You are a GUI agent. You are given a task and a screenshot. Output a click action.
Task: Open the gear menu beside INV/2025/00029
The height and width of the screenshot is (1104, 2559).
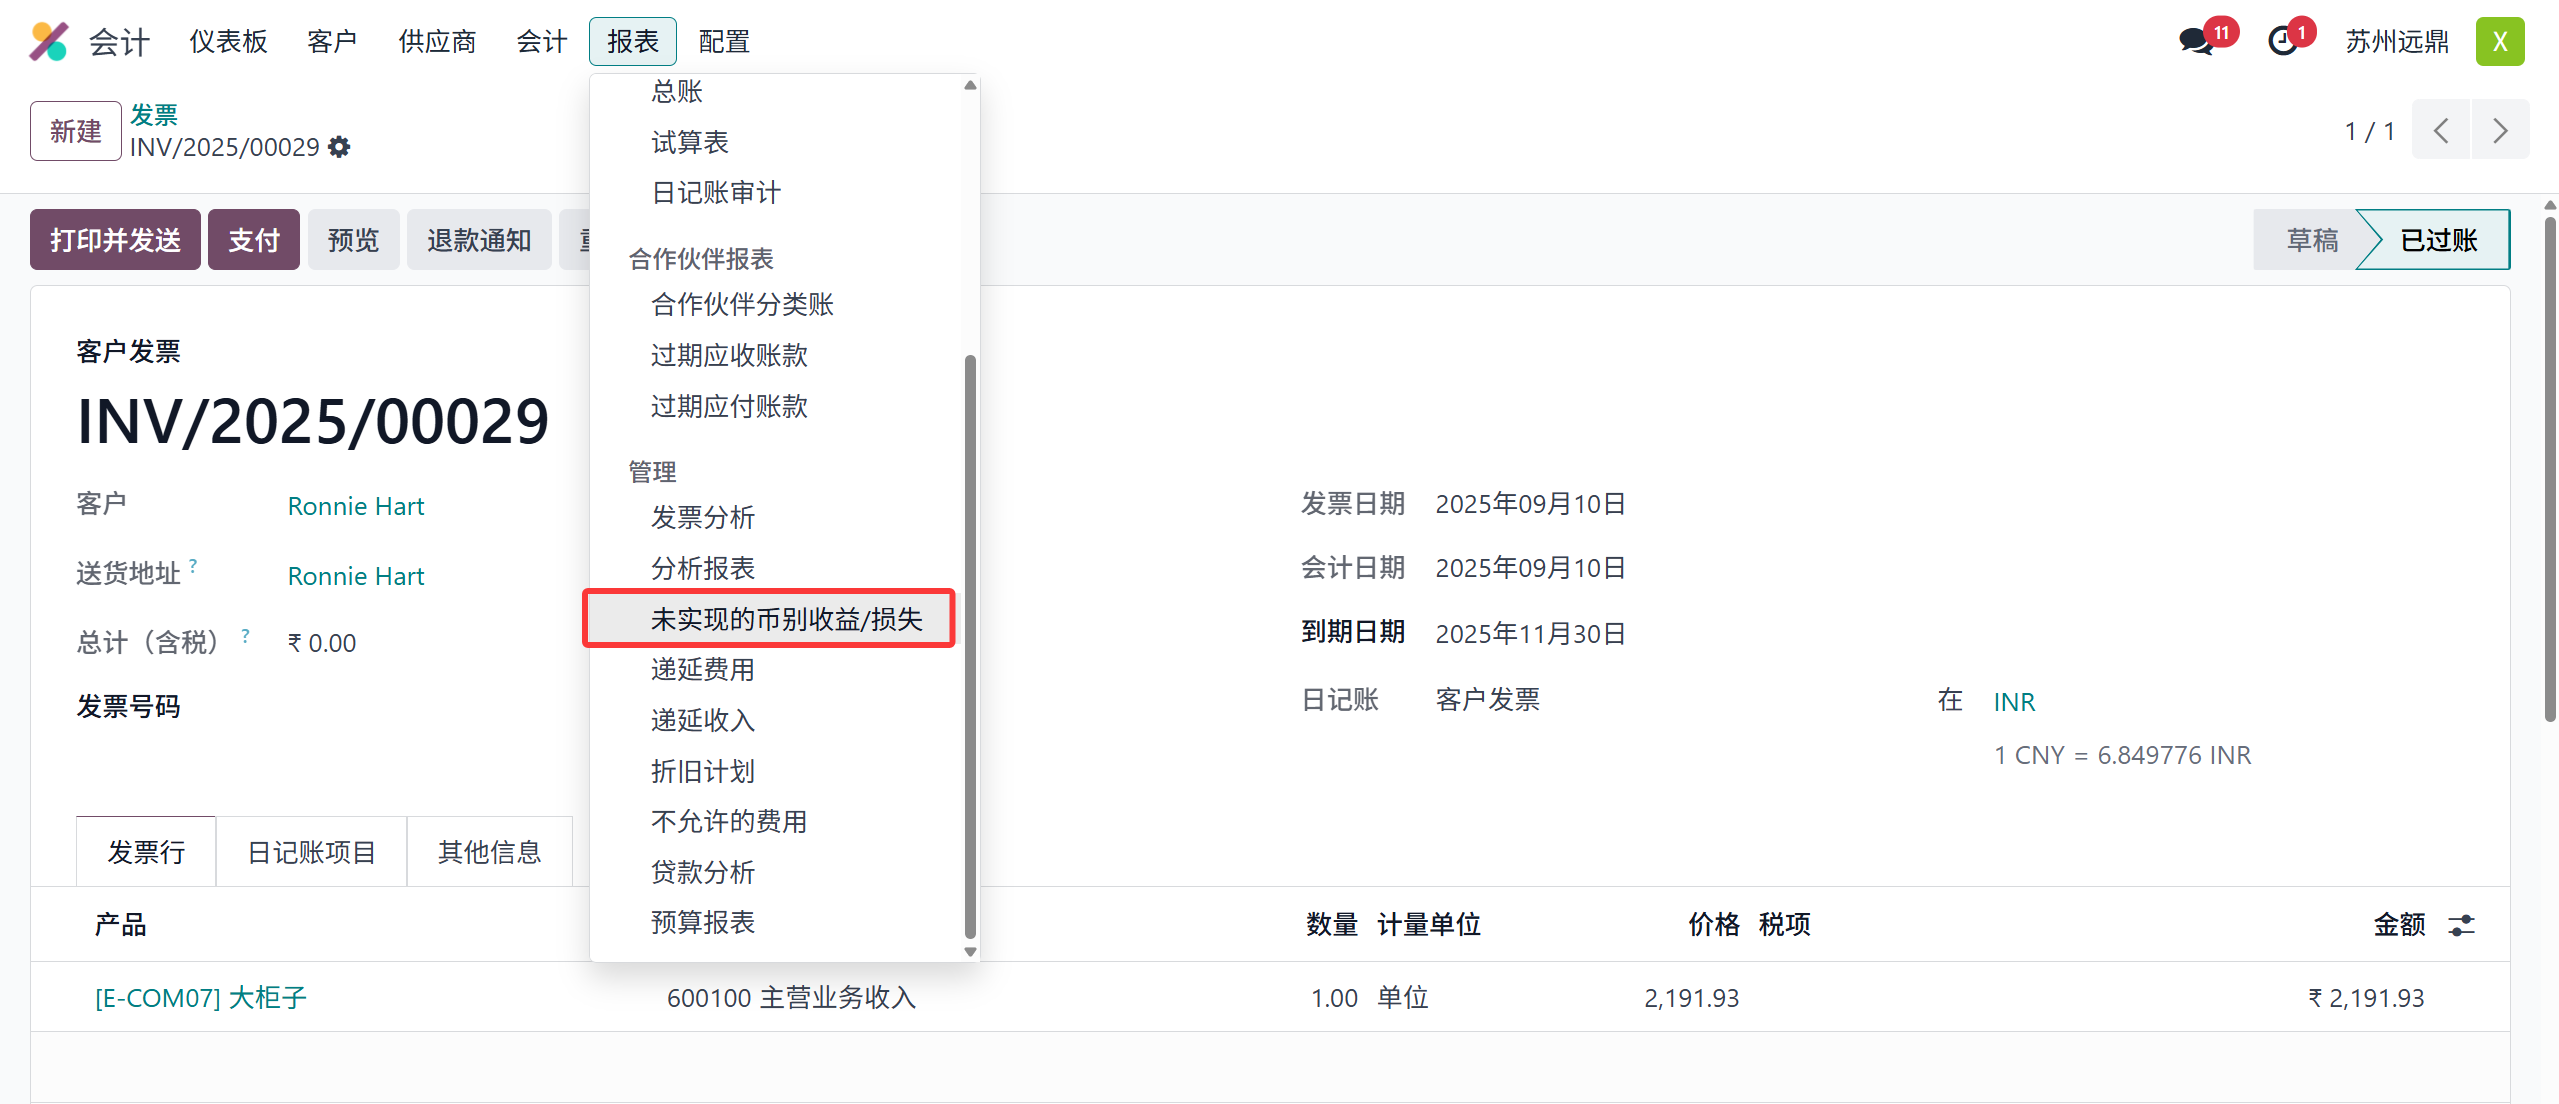340,147
